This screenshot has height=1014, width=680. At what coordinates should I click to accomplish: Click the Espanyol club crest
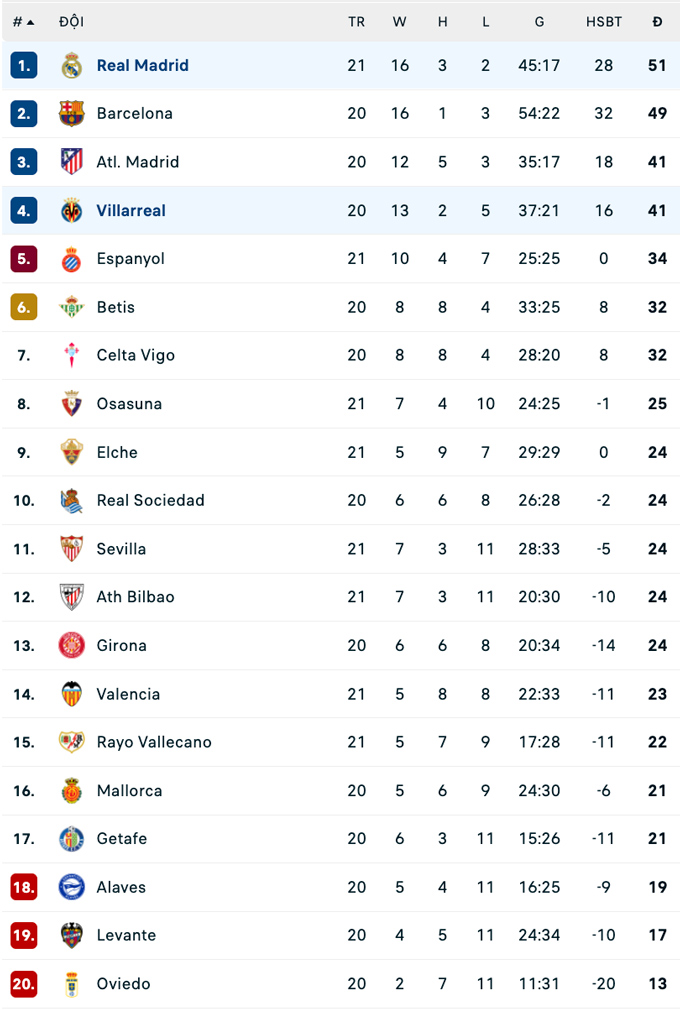click(71, 259)
